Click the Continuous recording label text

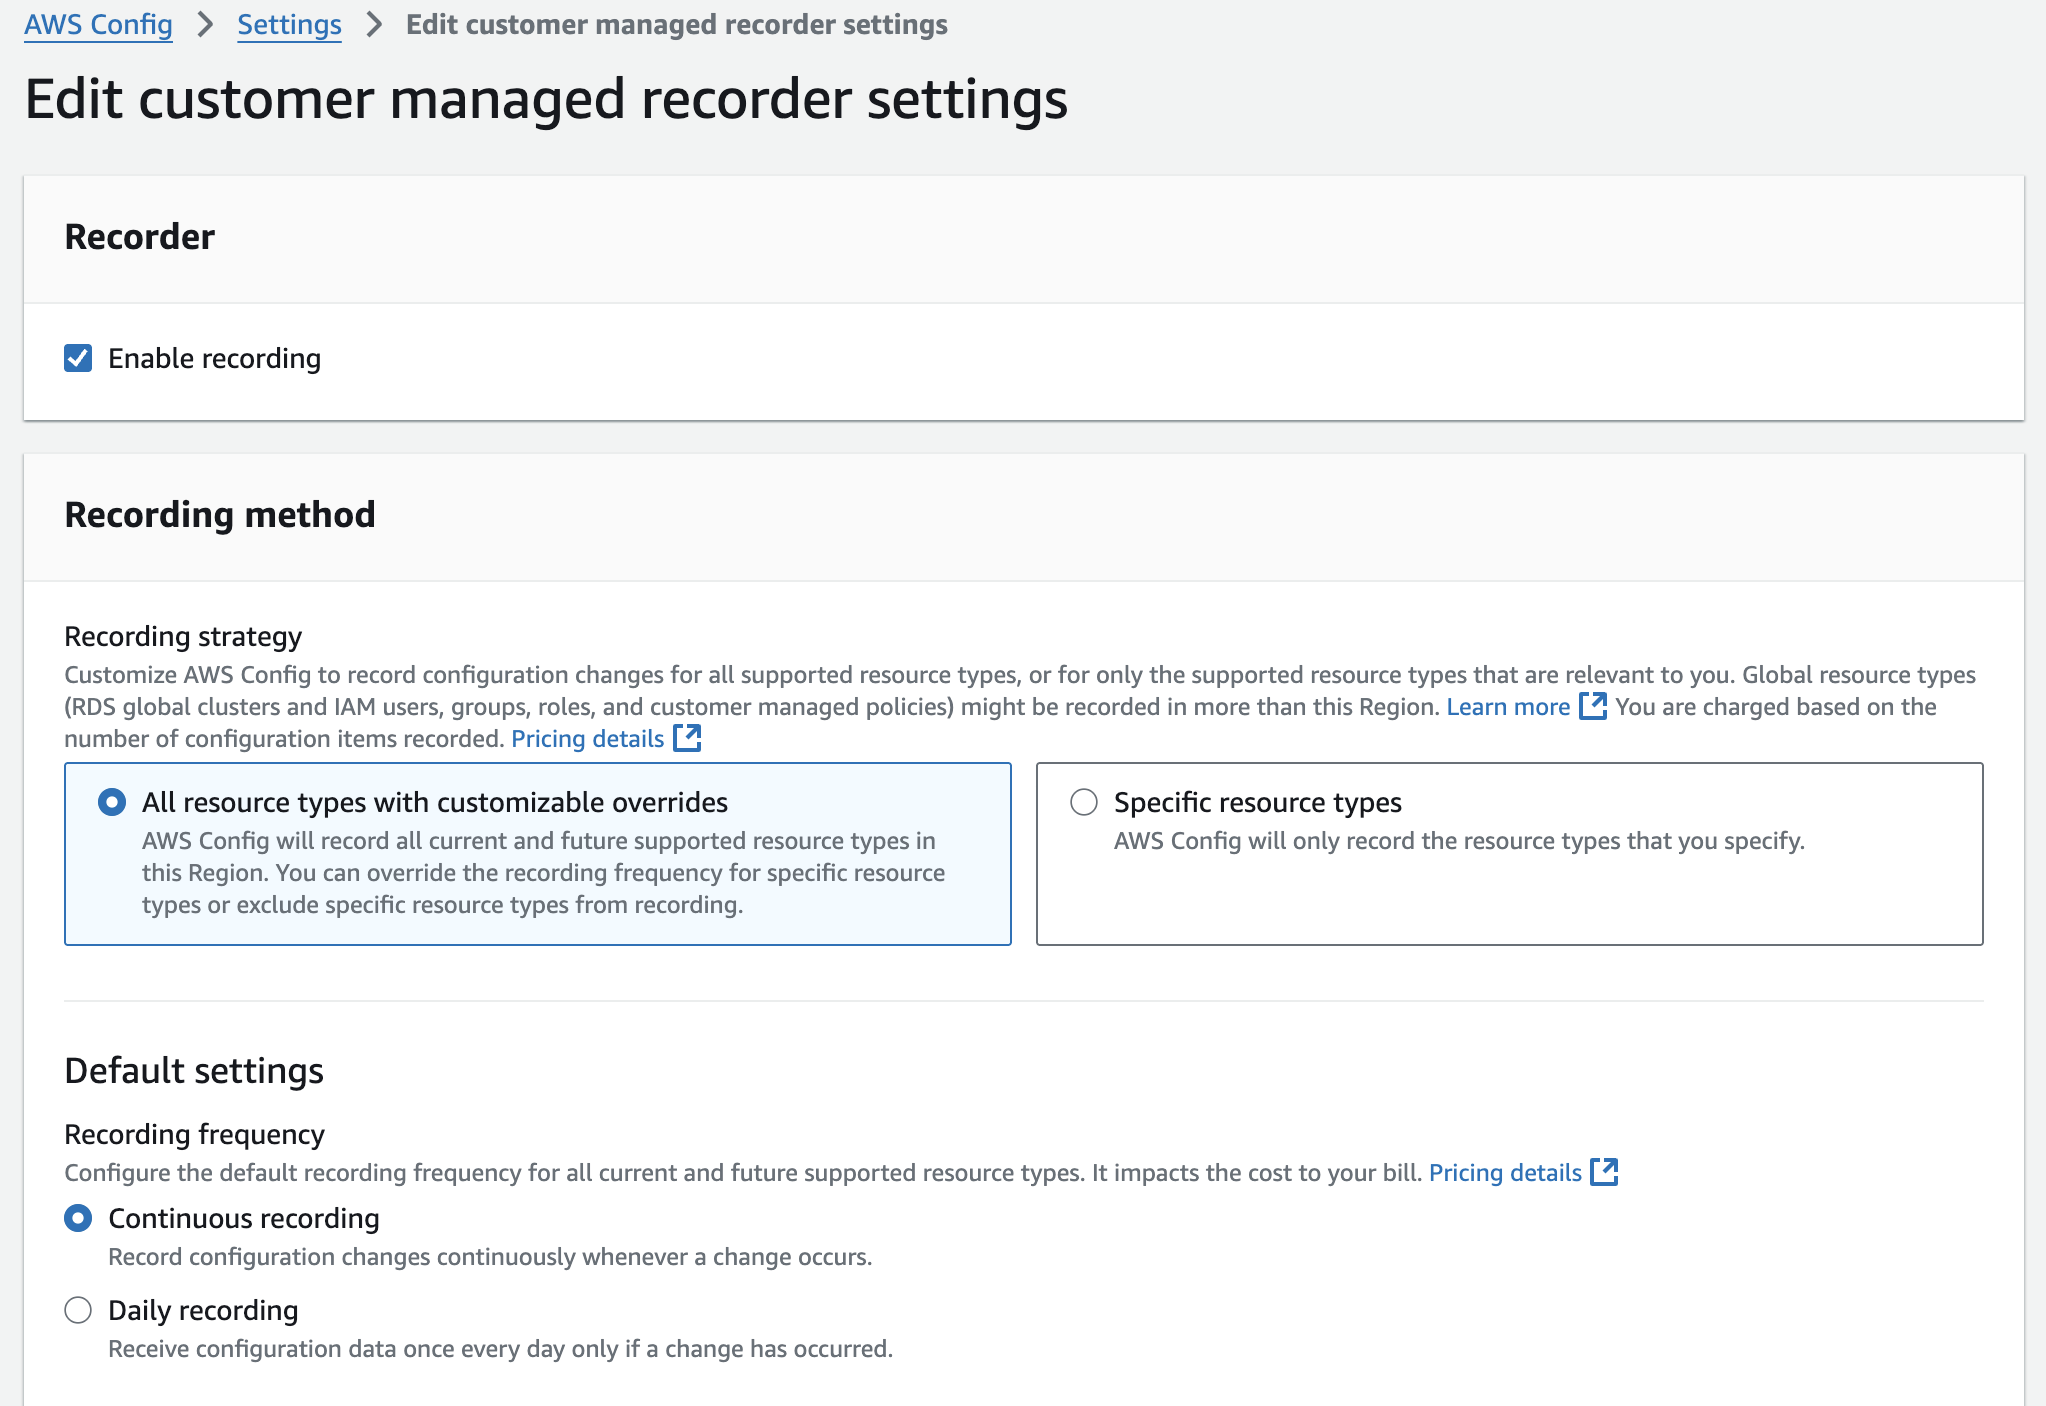(243, 1218)
